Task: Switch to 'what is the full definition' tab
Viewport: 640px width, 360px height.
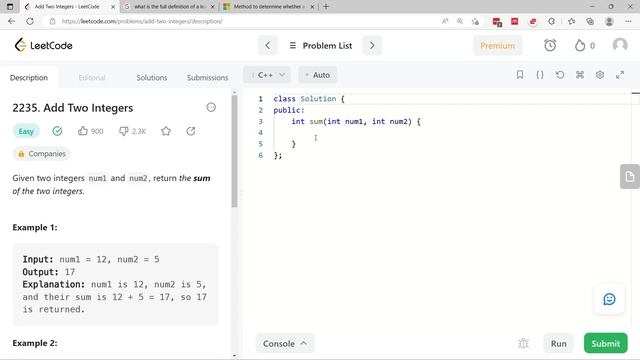Action: point(169,7)
